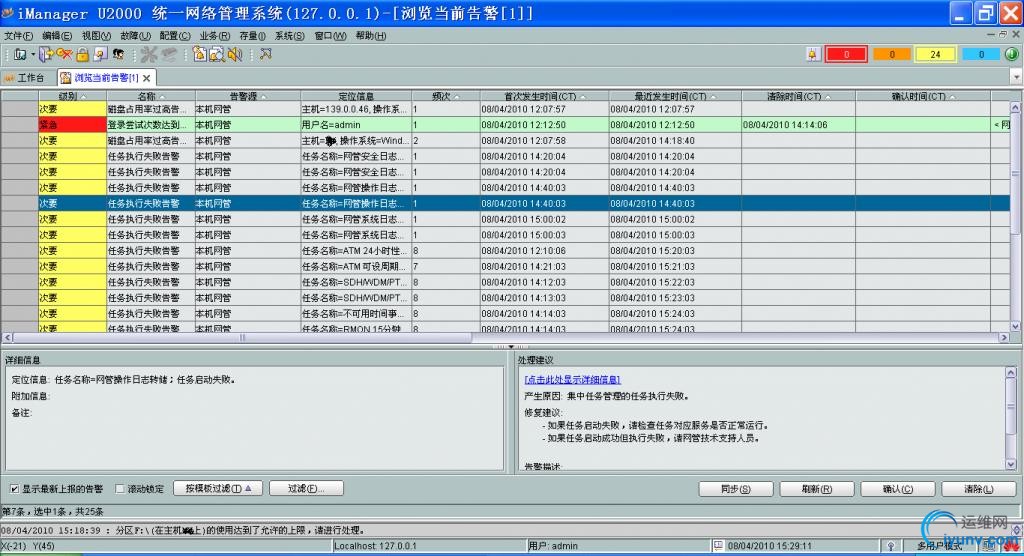This screenshot has height=556, width=1024.
Task: Click the 清除(L) button
Action: coord(978,489)
